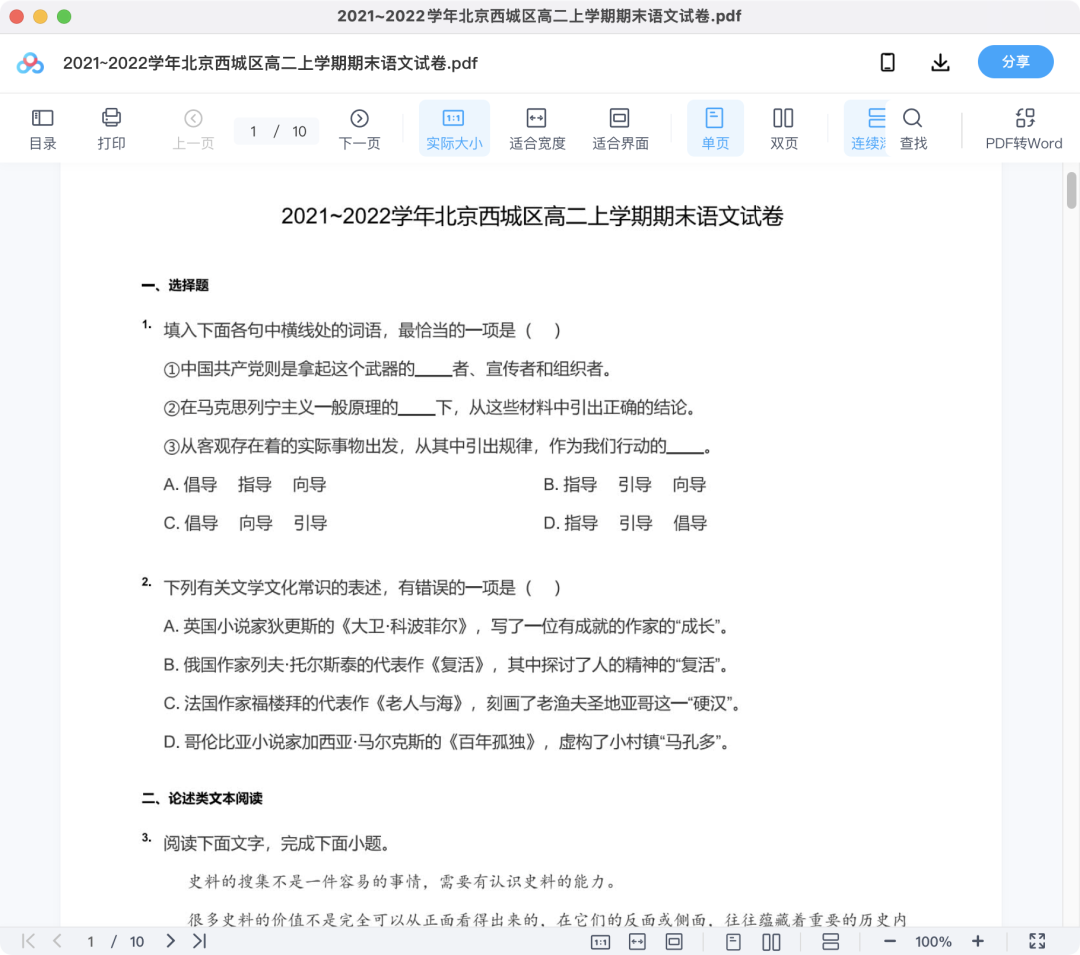Image resolution: width=1080 pixels, height=955 pixels.
Task: Print the document with 打印 icon
Action: 111,129
